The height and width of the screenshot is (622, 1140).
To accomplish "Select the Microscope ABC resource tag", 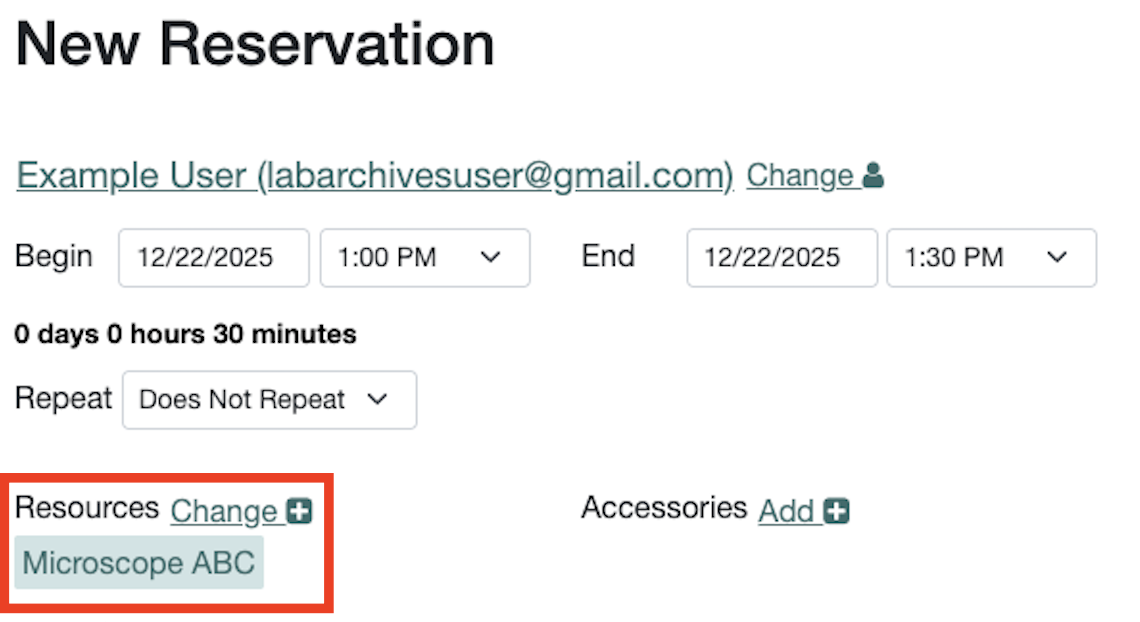I will (x=139, y=563).
